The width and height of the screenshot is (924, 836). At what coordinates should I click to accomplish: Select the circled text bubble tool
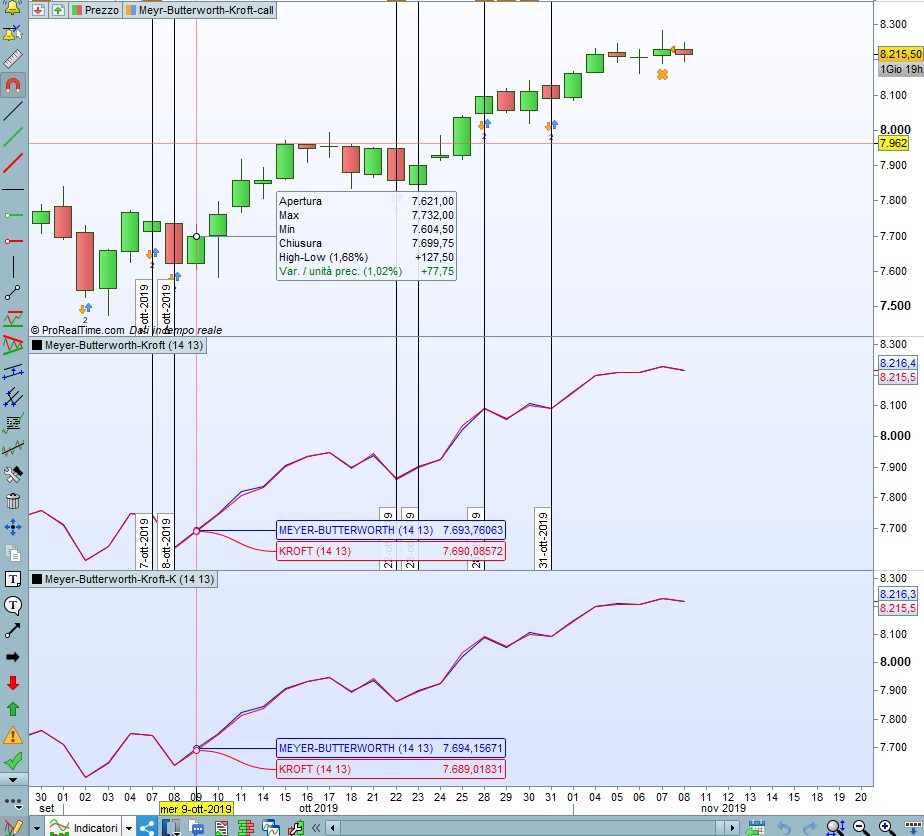point(12,605)
